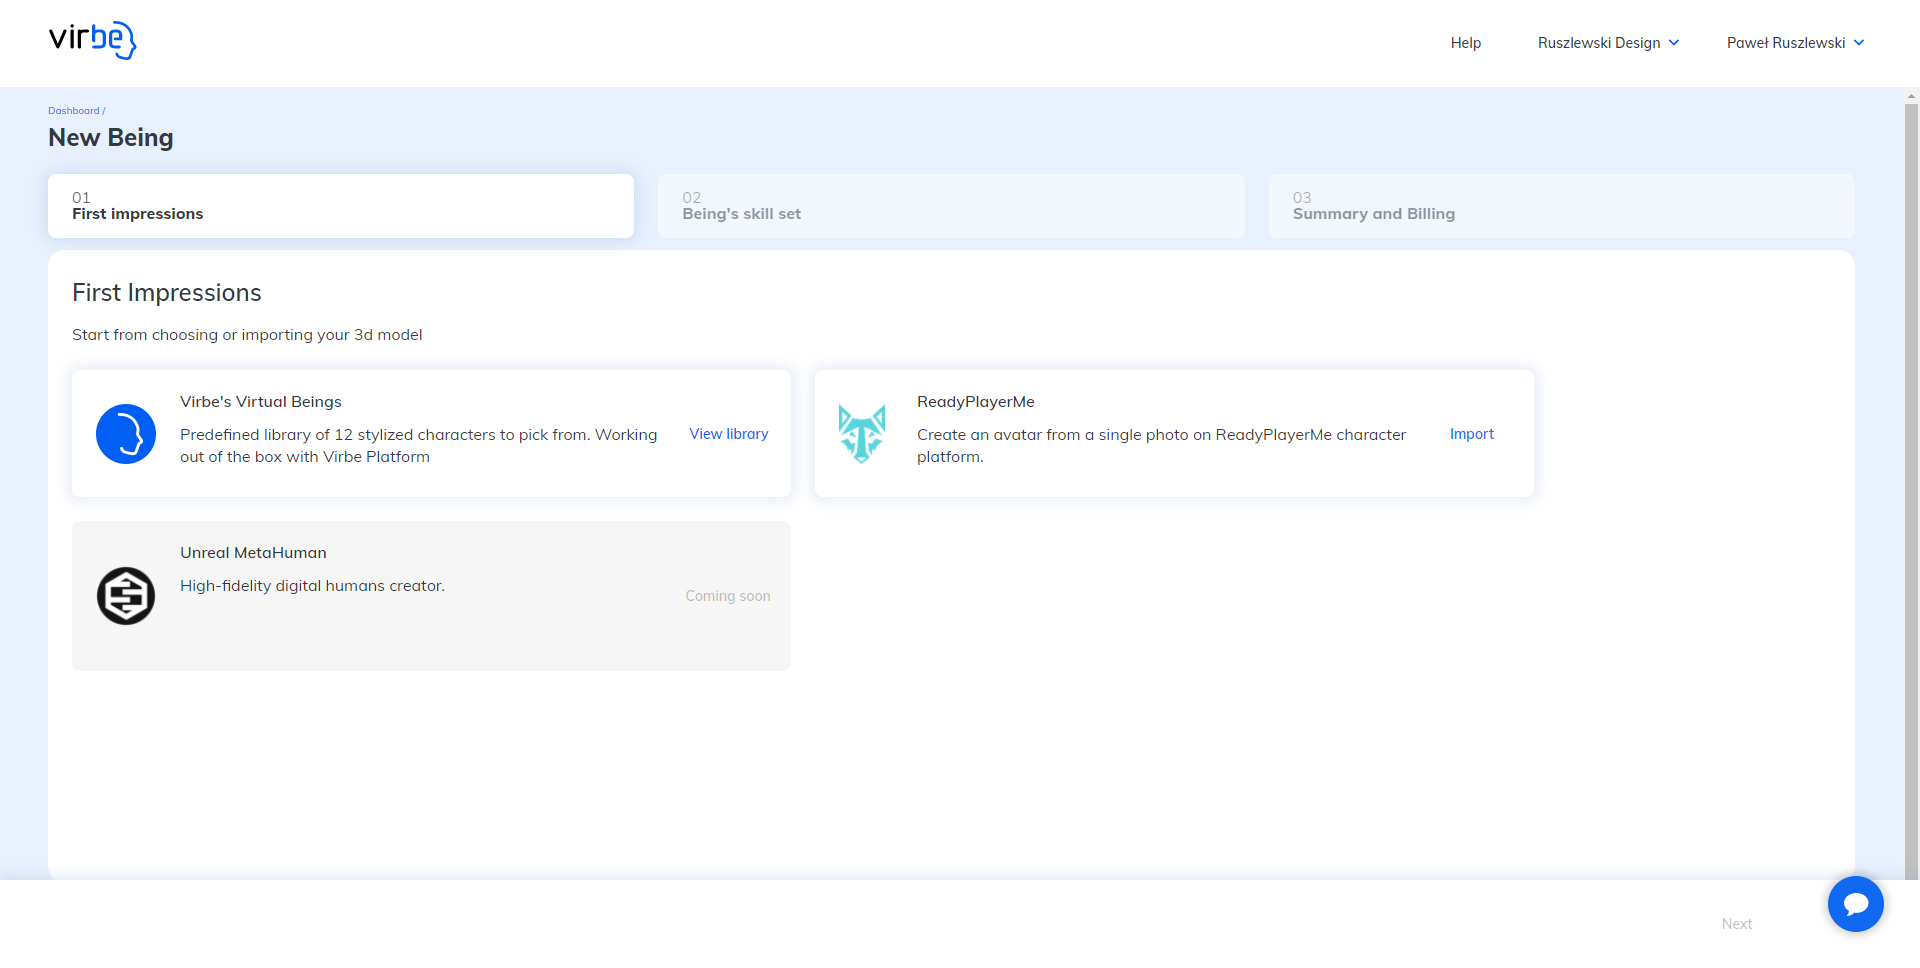Viewport: 1920px width, 968px height.
Task: Click the Coming soon label on MetaHuman card
Action: tap(728, 596)
